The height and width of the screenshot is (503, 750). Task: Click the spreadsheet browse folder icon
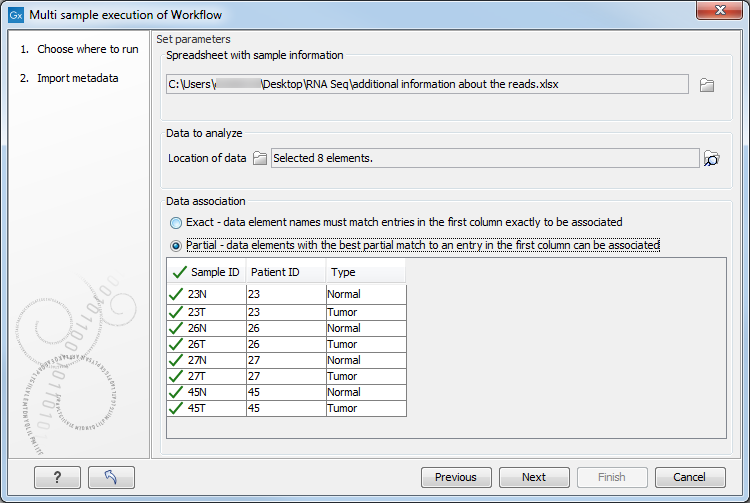pyautogui.click(x=707, y=85)
